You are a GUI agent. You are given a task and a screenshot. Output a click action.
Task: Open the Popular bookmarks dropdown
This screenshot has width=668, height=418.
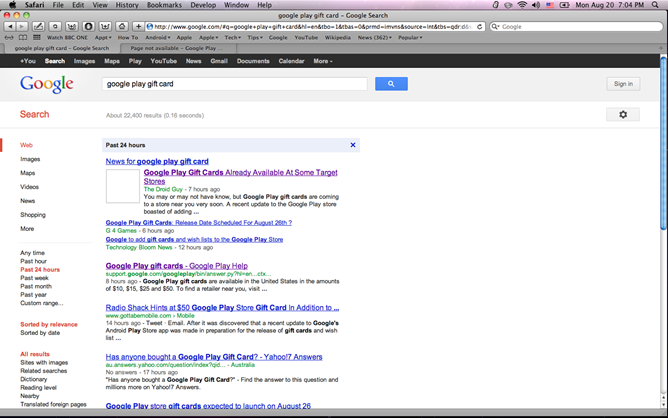(x=410, y=37)
